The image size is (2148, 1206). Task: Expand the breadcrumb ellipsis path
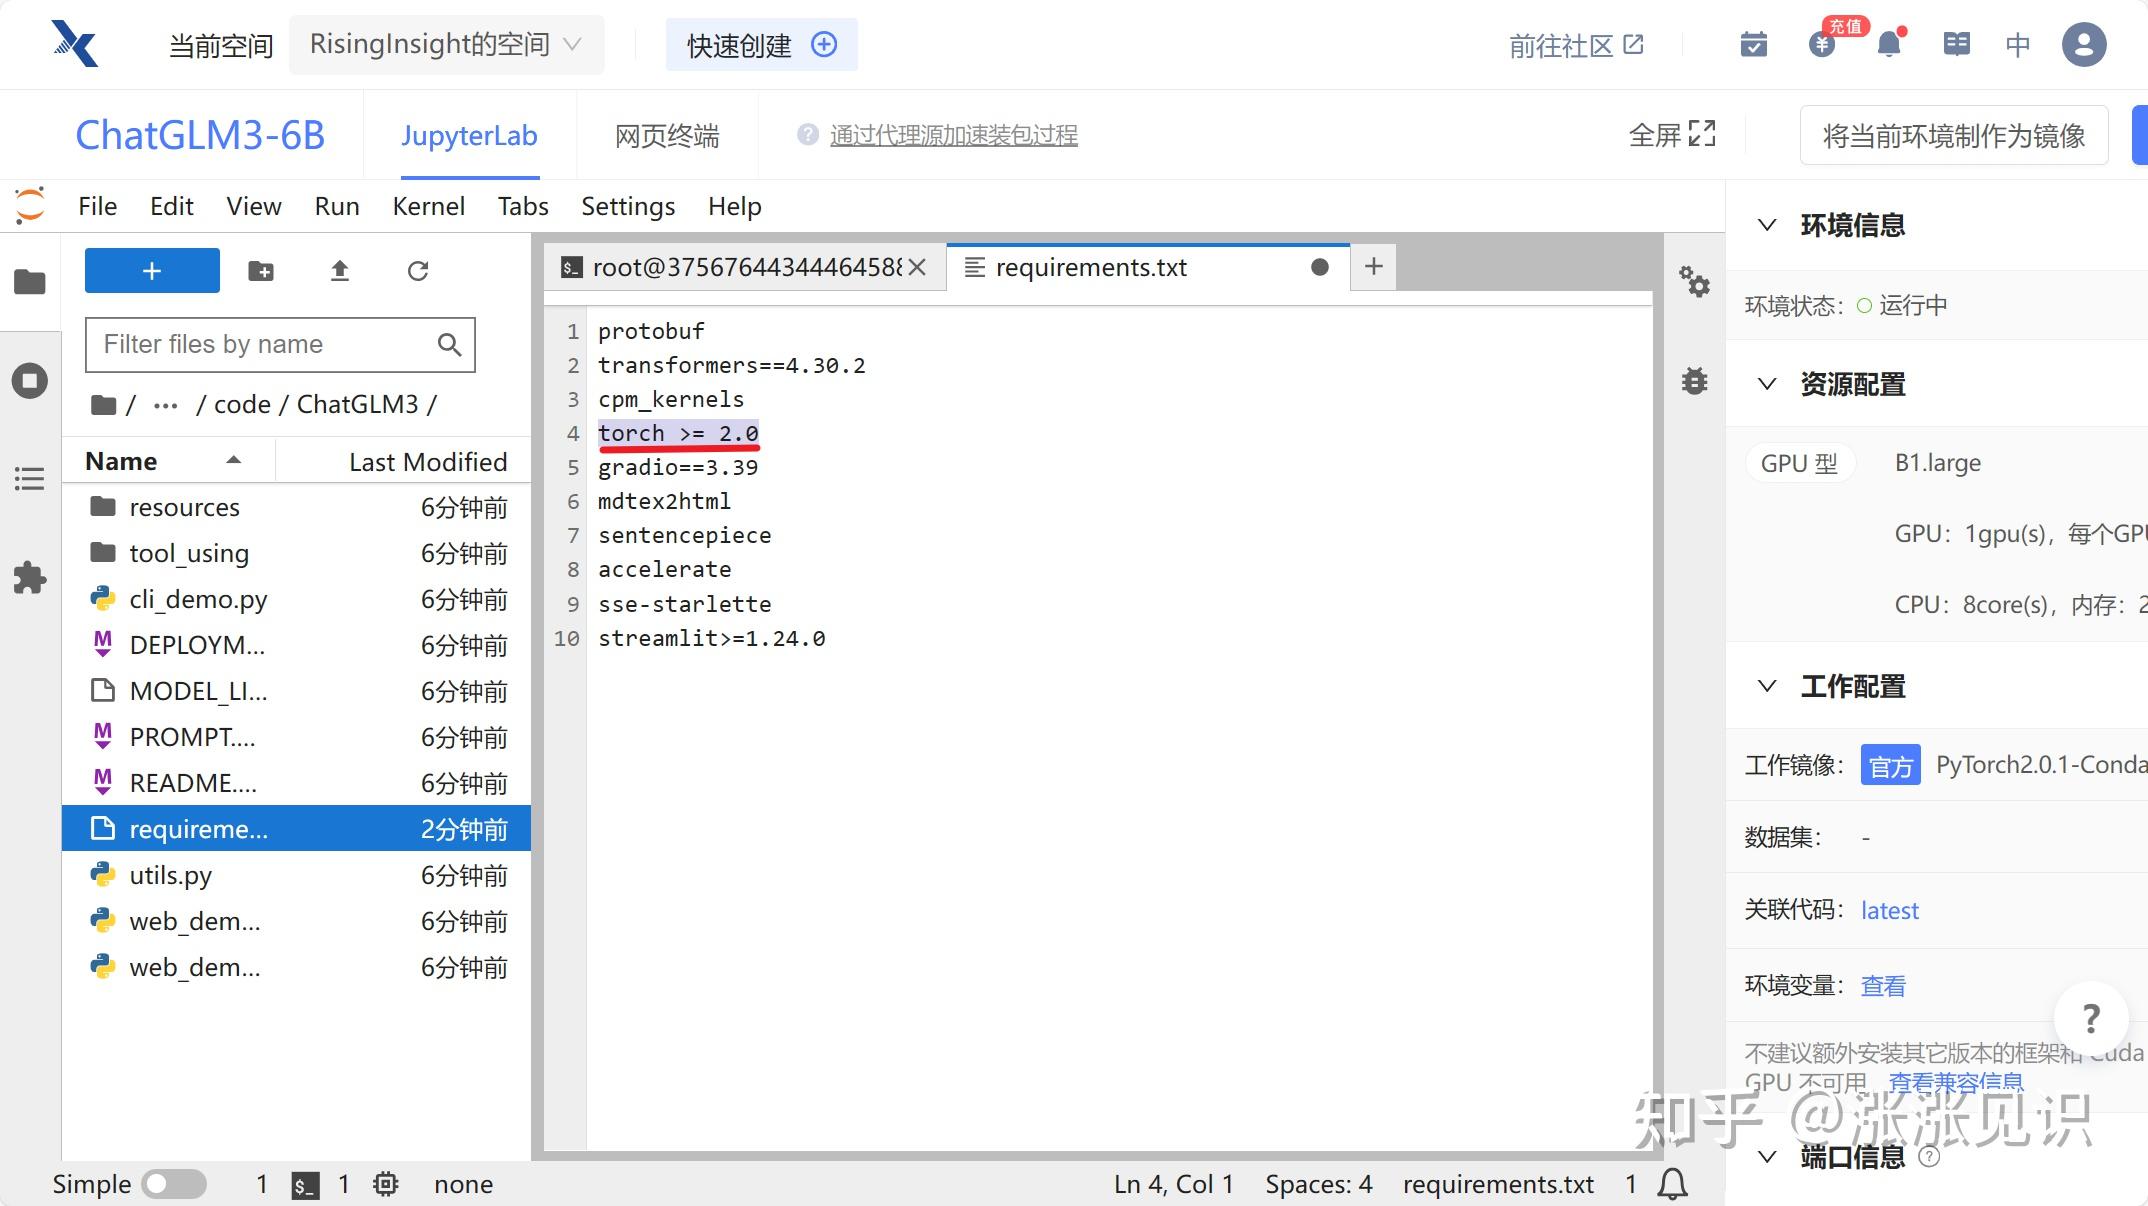[165, 405]
